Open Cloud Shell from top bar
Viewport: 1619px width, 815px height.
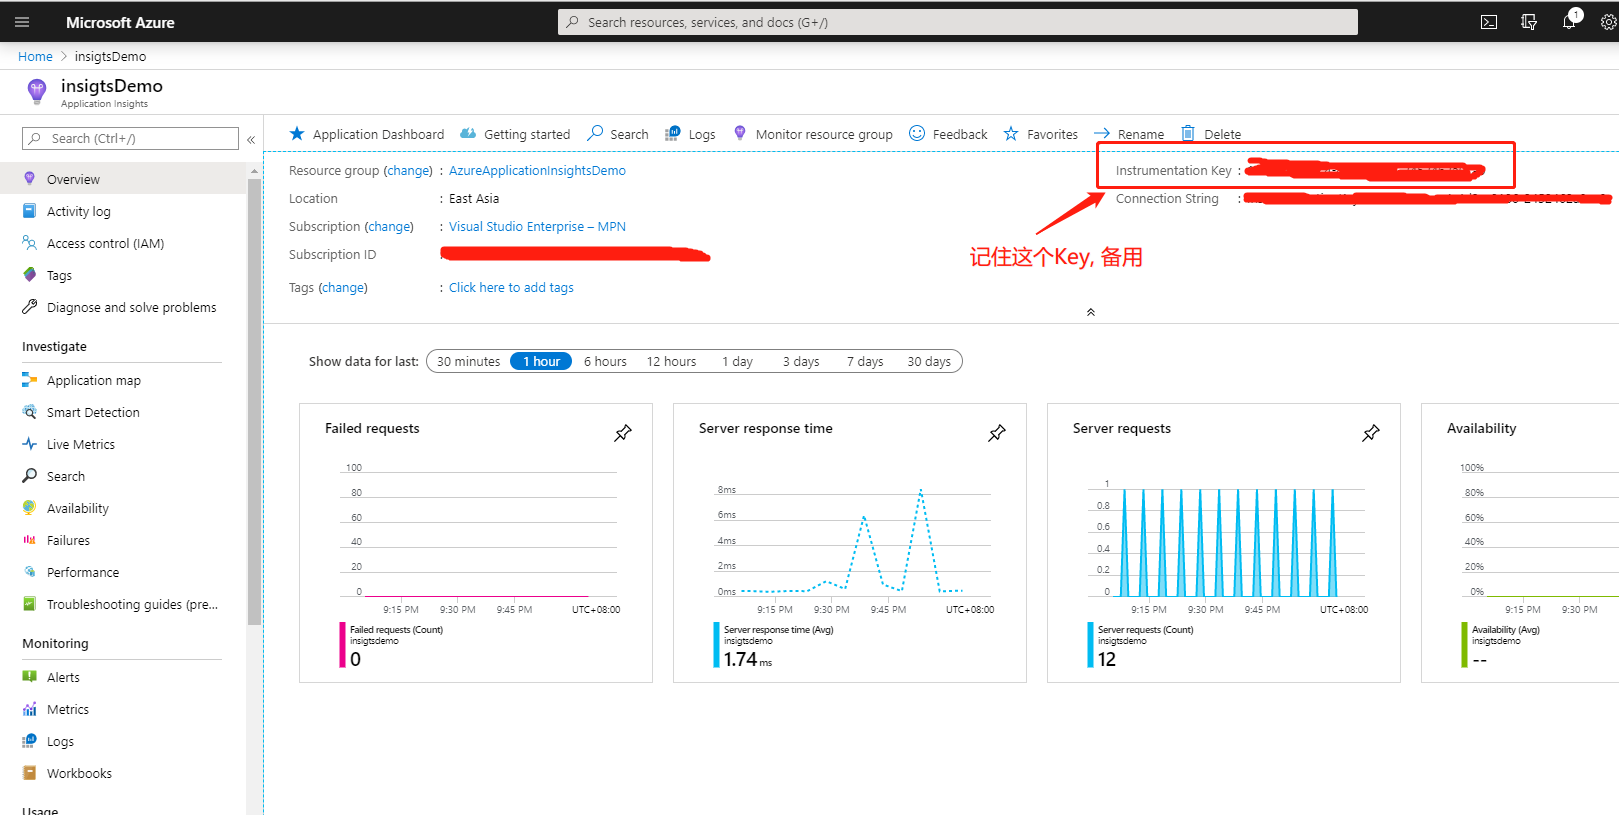(1489, 22)
